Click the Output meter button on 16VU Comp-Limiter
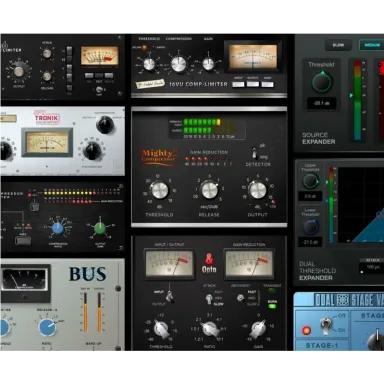The image size is (384, 384). tap(253, 84)
